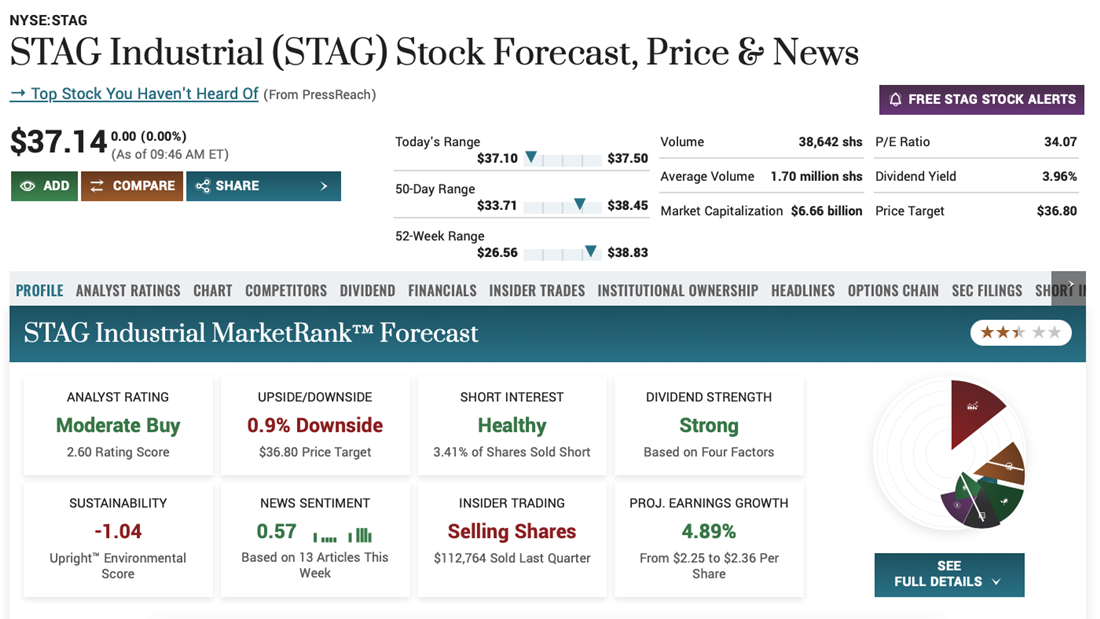Select the Options Chain tab

coord(893,291)
